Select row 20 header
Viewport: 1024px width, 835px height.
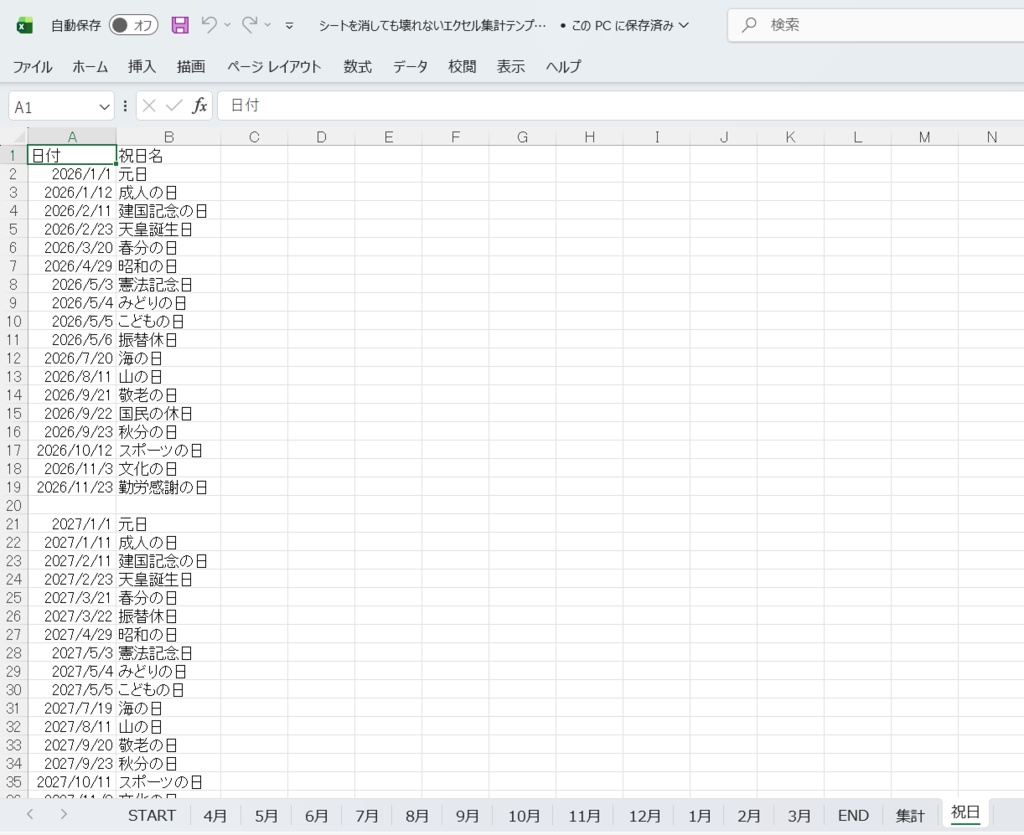pos(14,506)
